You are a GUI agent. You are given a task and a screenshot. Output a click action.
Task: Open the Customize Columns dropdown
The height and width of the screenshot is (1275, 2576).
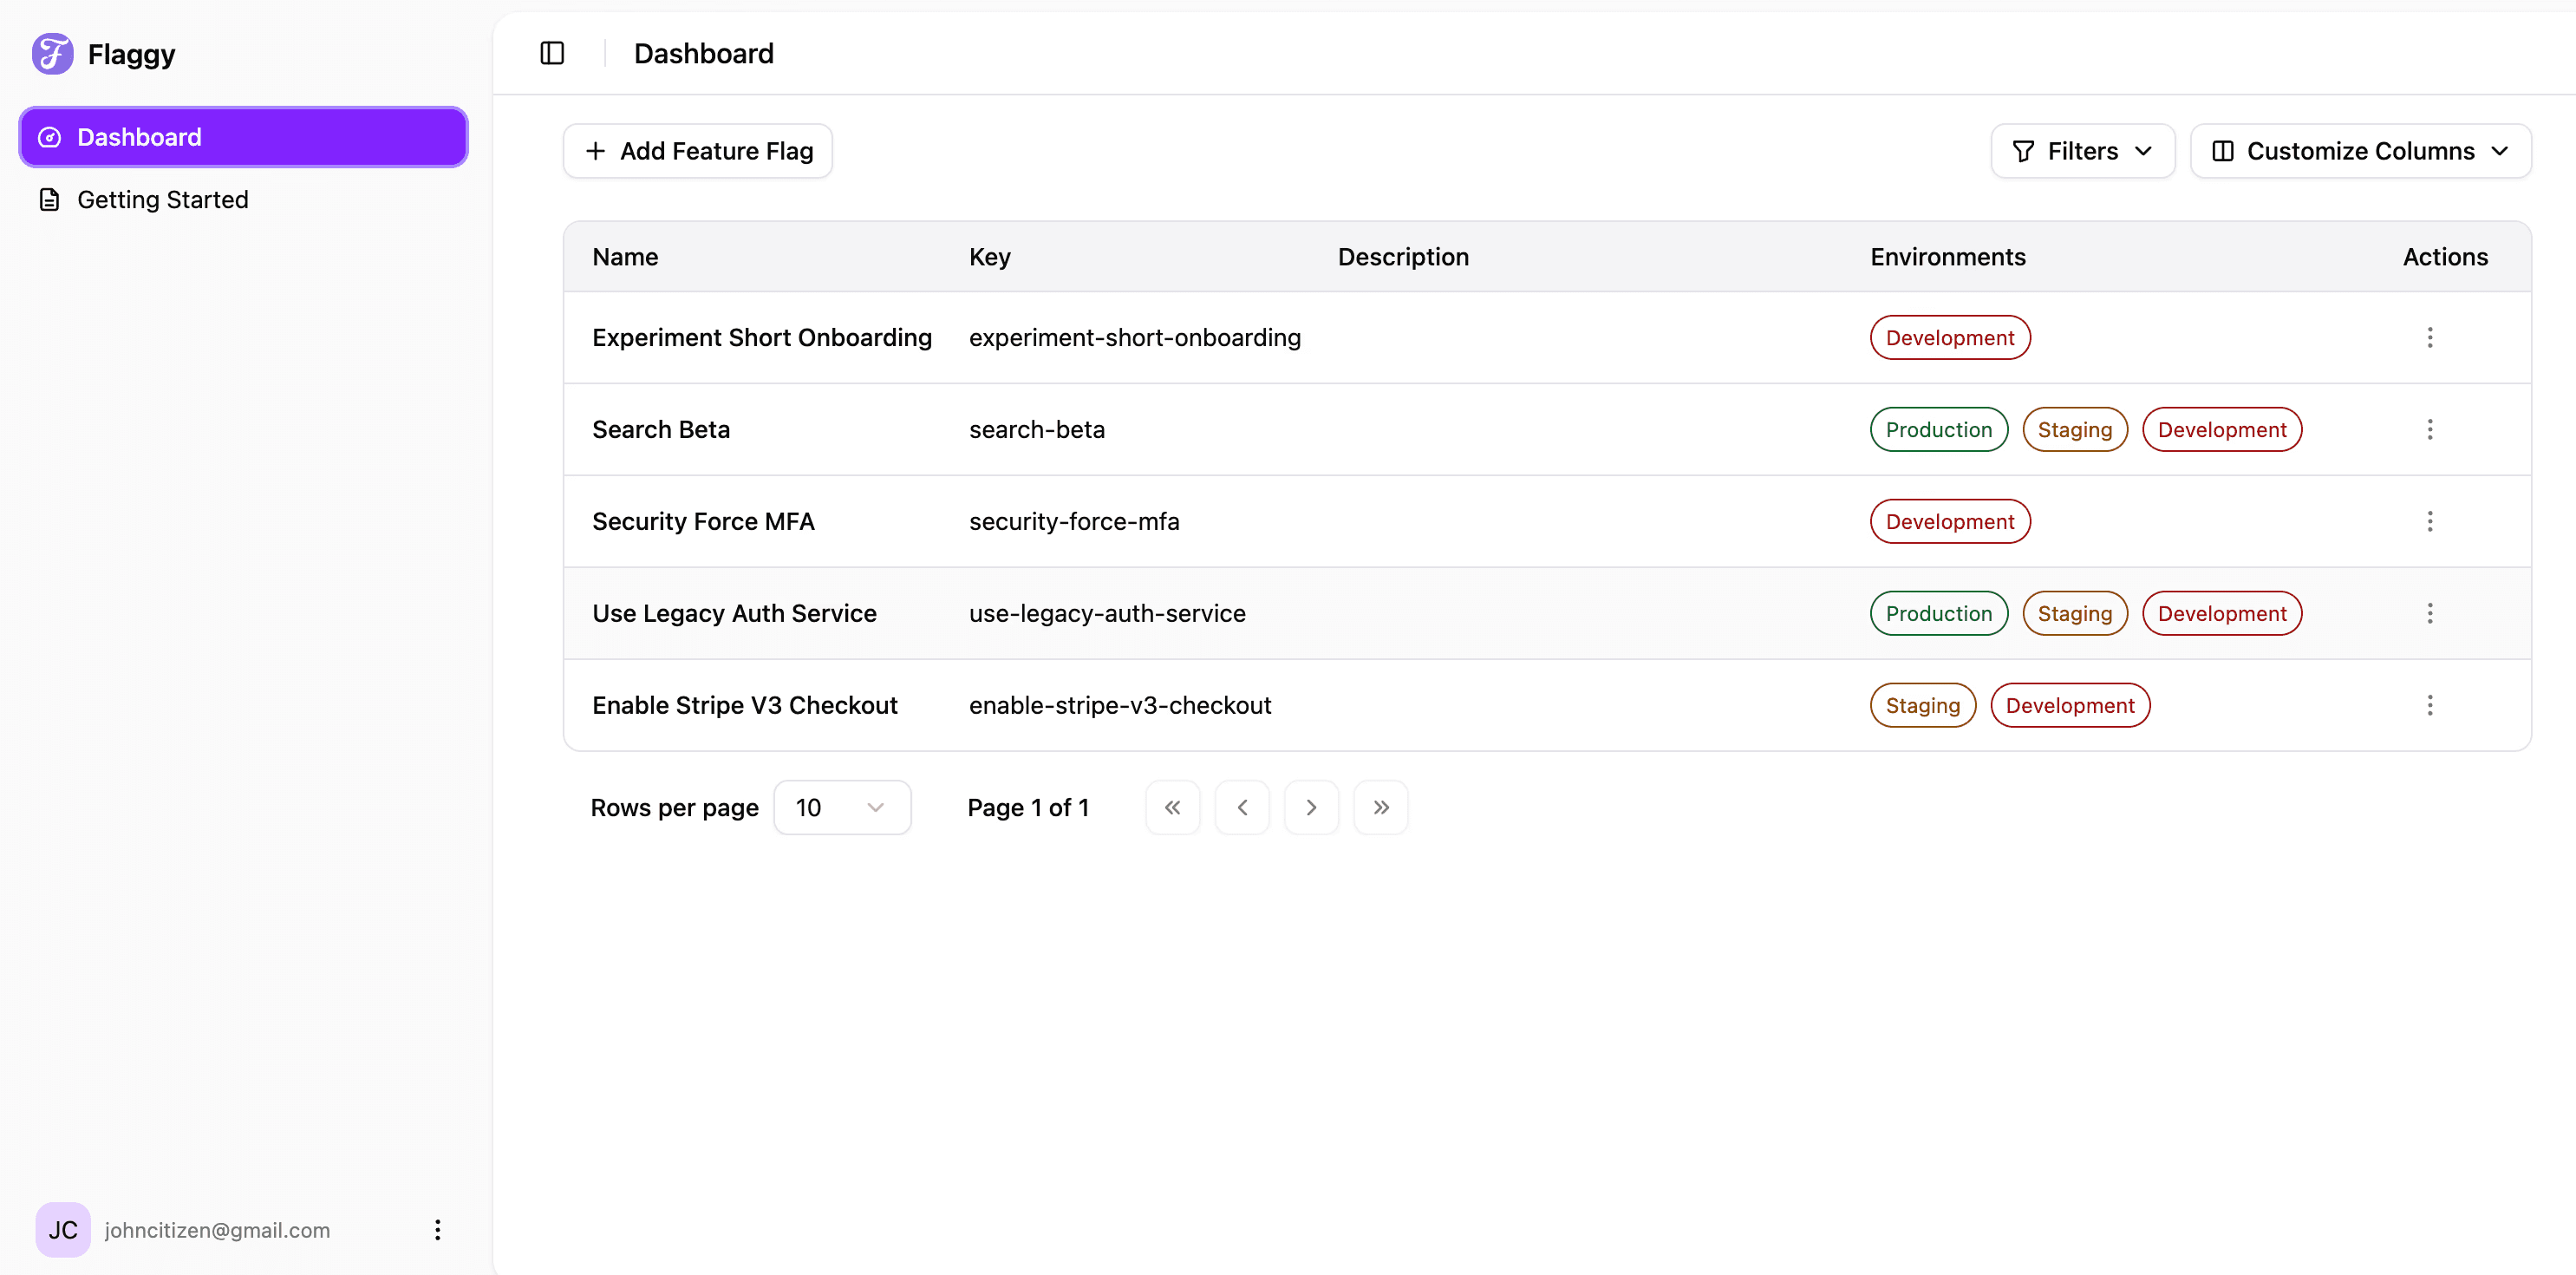click(2360, 151)
